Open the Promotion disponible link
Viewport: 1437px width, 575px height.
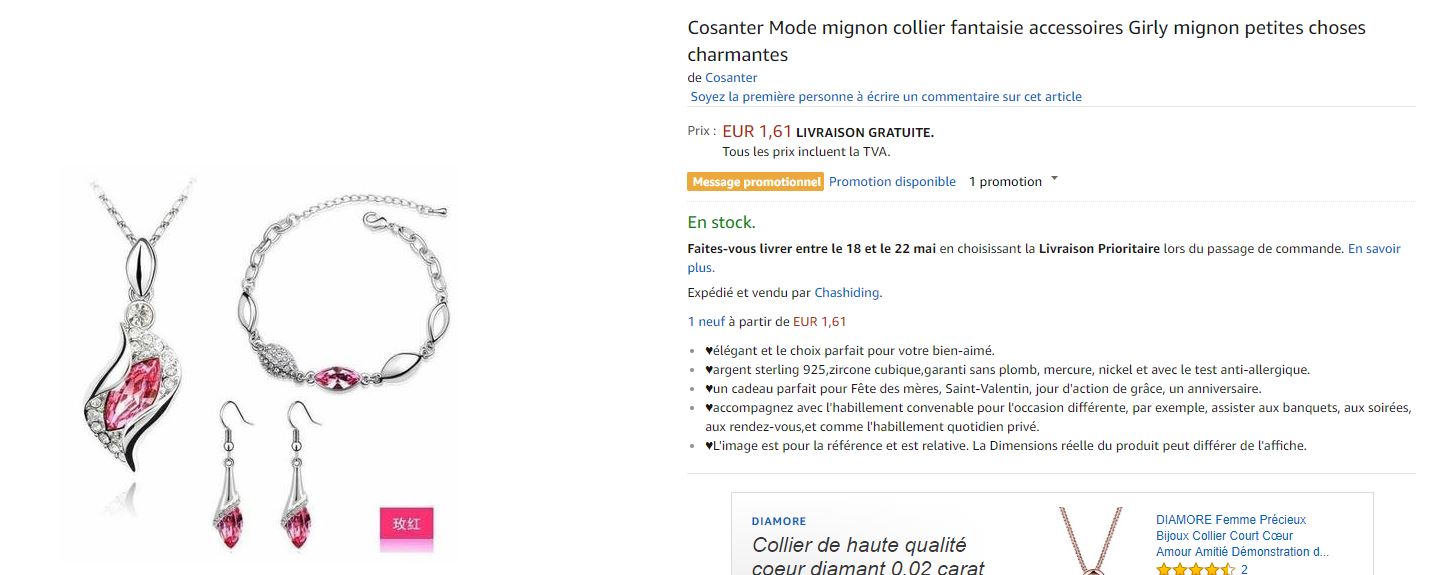pyautogui.click(x=892, y=182)
